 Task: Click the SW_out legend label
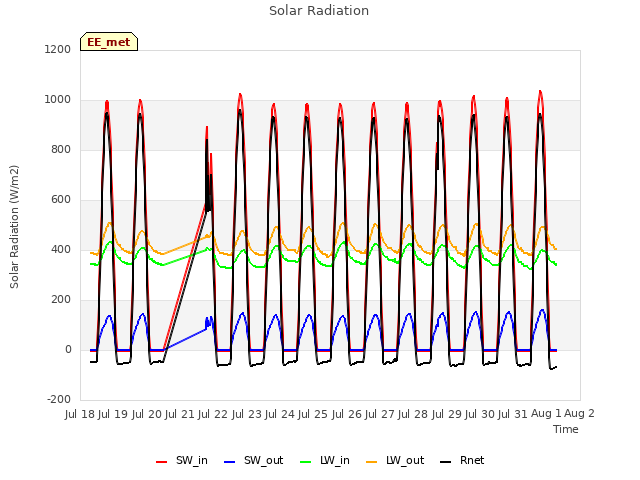pyautogui.click(x=263, y=460)
